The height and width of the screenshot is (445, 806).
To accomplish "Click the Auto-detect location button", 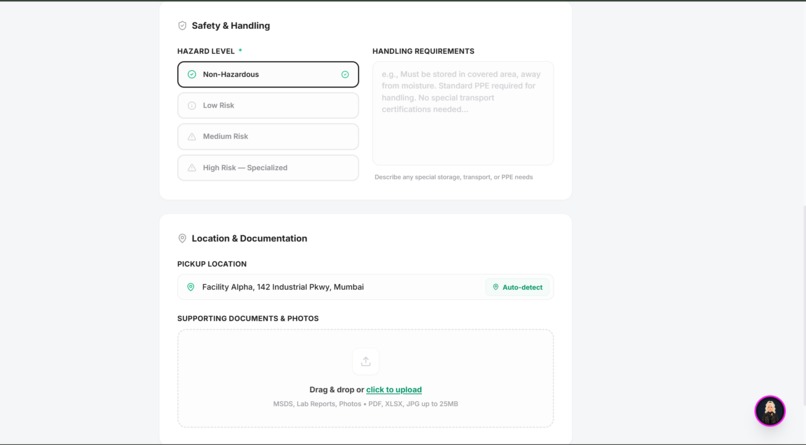I will pos(517,287).
